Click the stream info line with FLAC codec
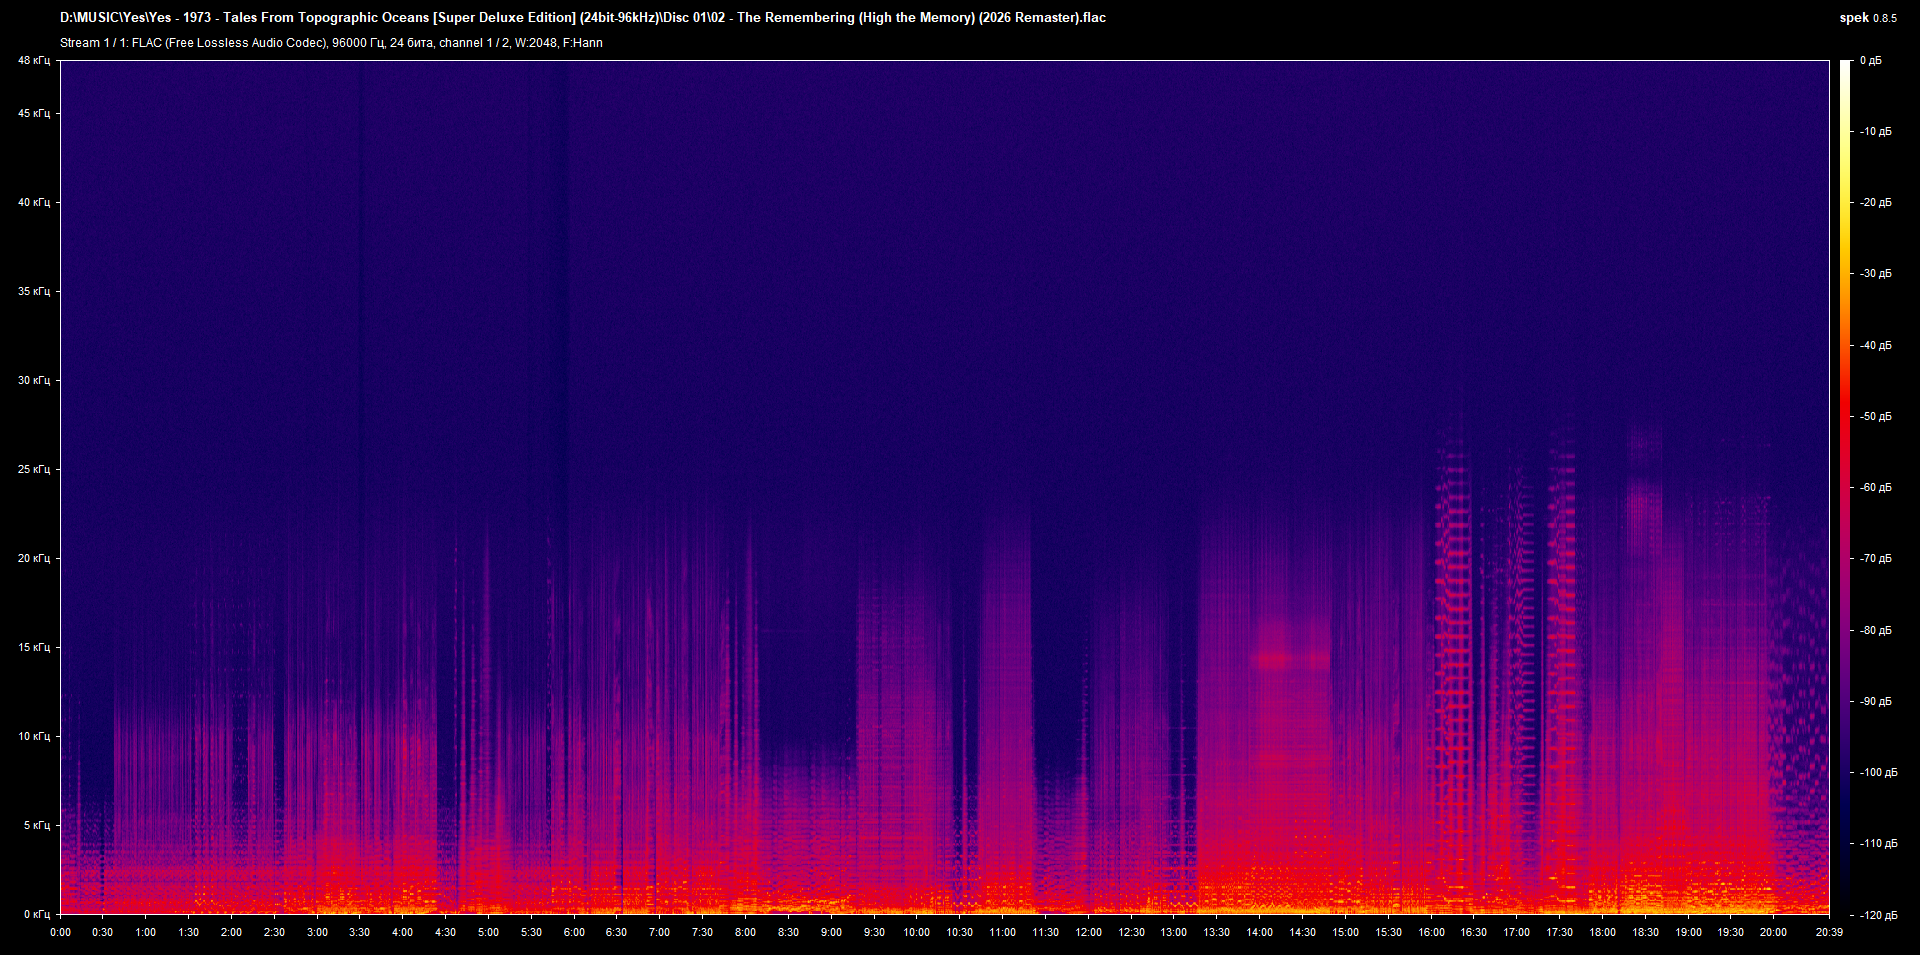The height and width of the screenshot is (955, 1920). pos(331,43)
